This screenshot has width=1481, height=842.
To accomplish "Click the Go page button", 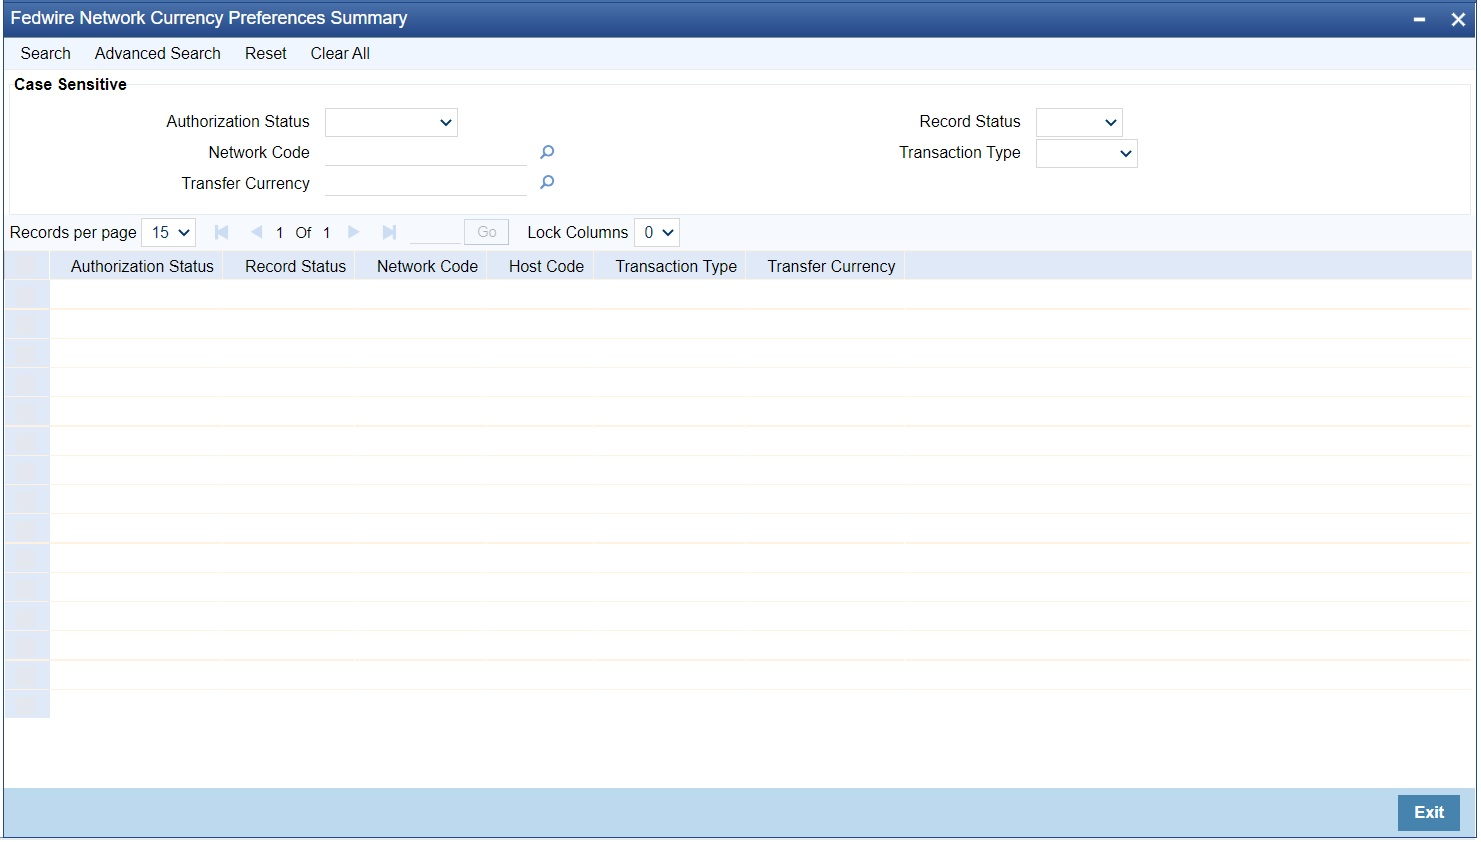I will pyautogui.click(x=487, y=232).
